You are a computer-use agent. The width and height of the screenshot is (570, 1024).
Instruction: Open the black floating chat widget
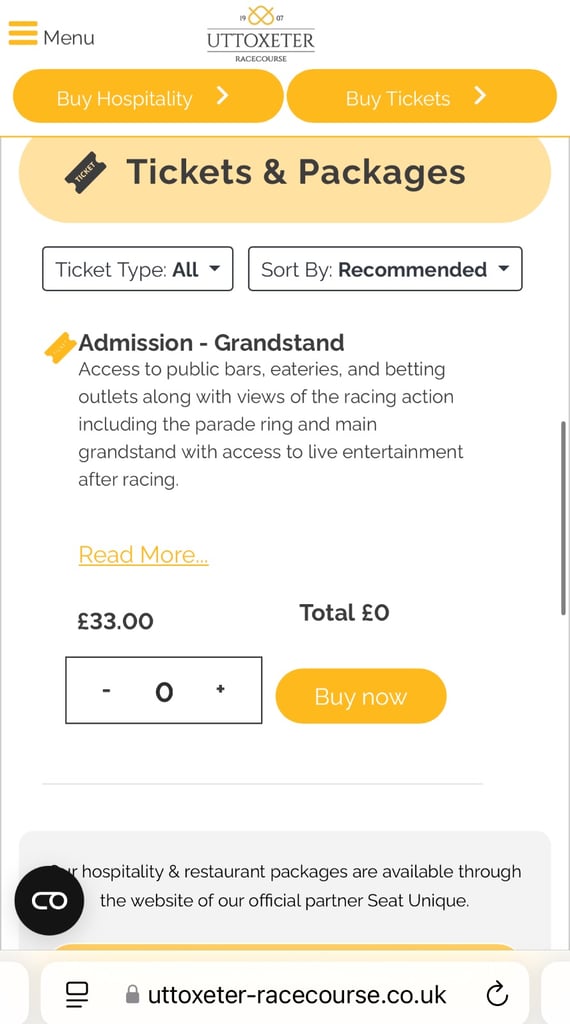click(49, 901)
